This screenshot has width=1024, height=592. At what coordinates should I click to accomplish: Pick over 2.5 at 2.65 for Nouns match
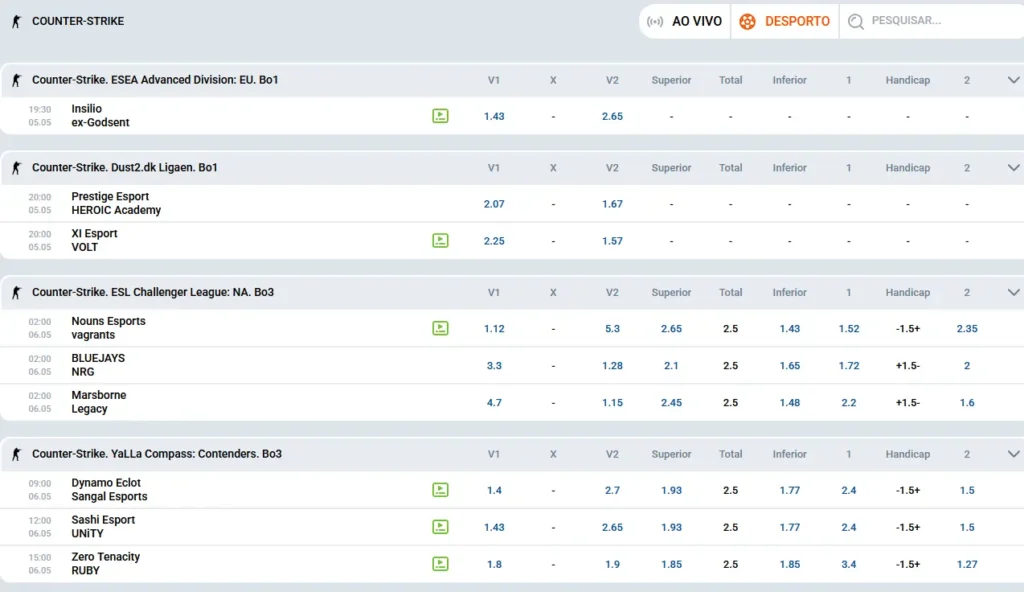[x=671, y=329]
